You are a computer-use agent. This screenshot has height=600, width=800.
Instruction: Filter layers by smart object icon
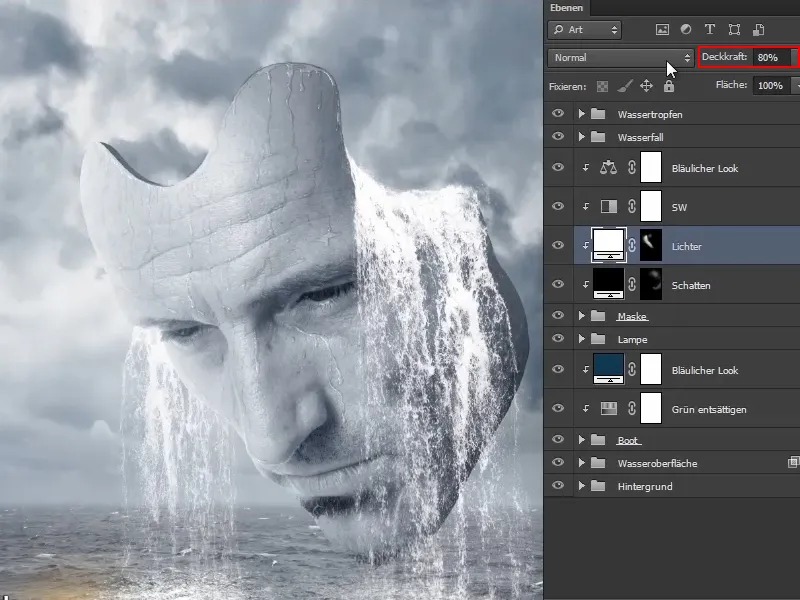[x=759, y=30]
